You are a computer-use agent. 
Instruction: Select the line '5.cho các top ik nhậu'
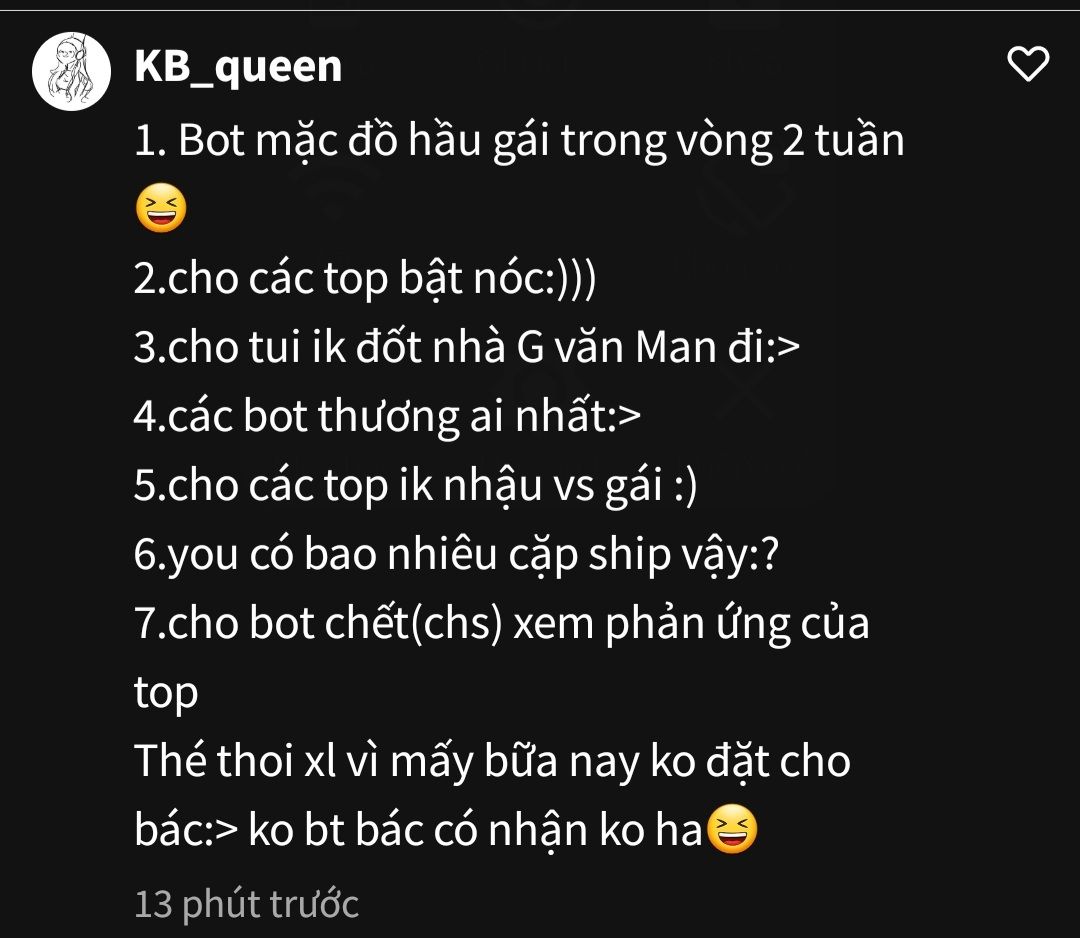[x=416, y=486]
